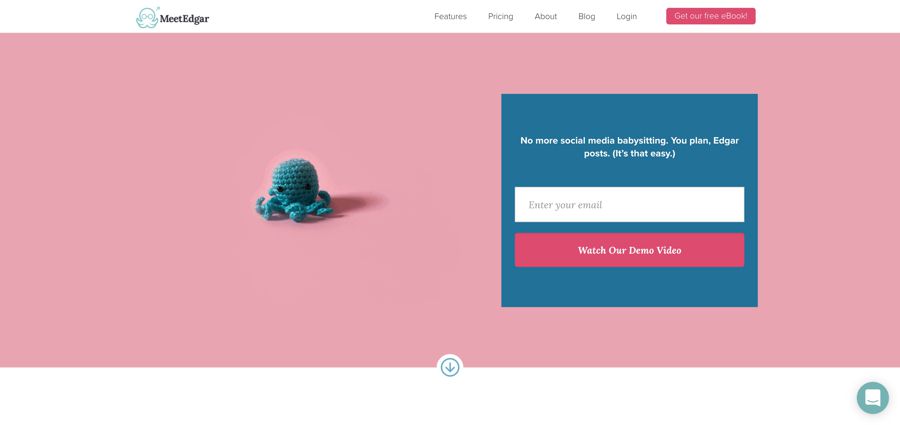
Task: Visit the Blog
Action: (587, 16)
